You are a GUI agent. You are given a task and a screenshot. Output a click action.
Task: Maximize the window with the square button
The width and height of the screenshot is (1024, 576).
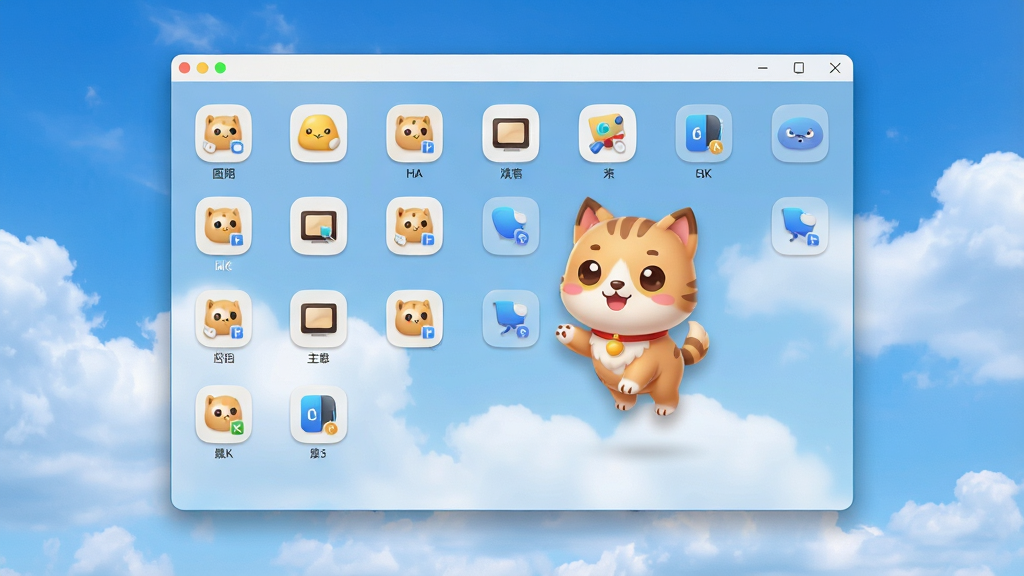tap(799, 68)
